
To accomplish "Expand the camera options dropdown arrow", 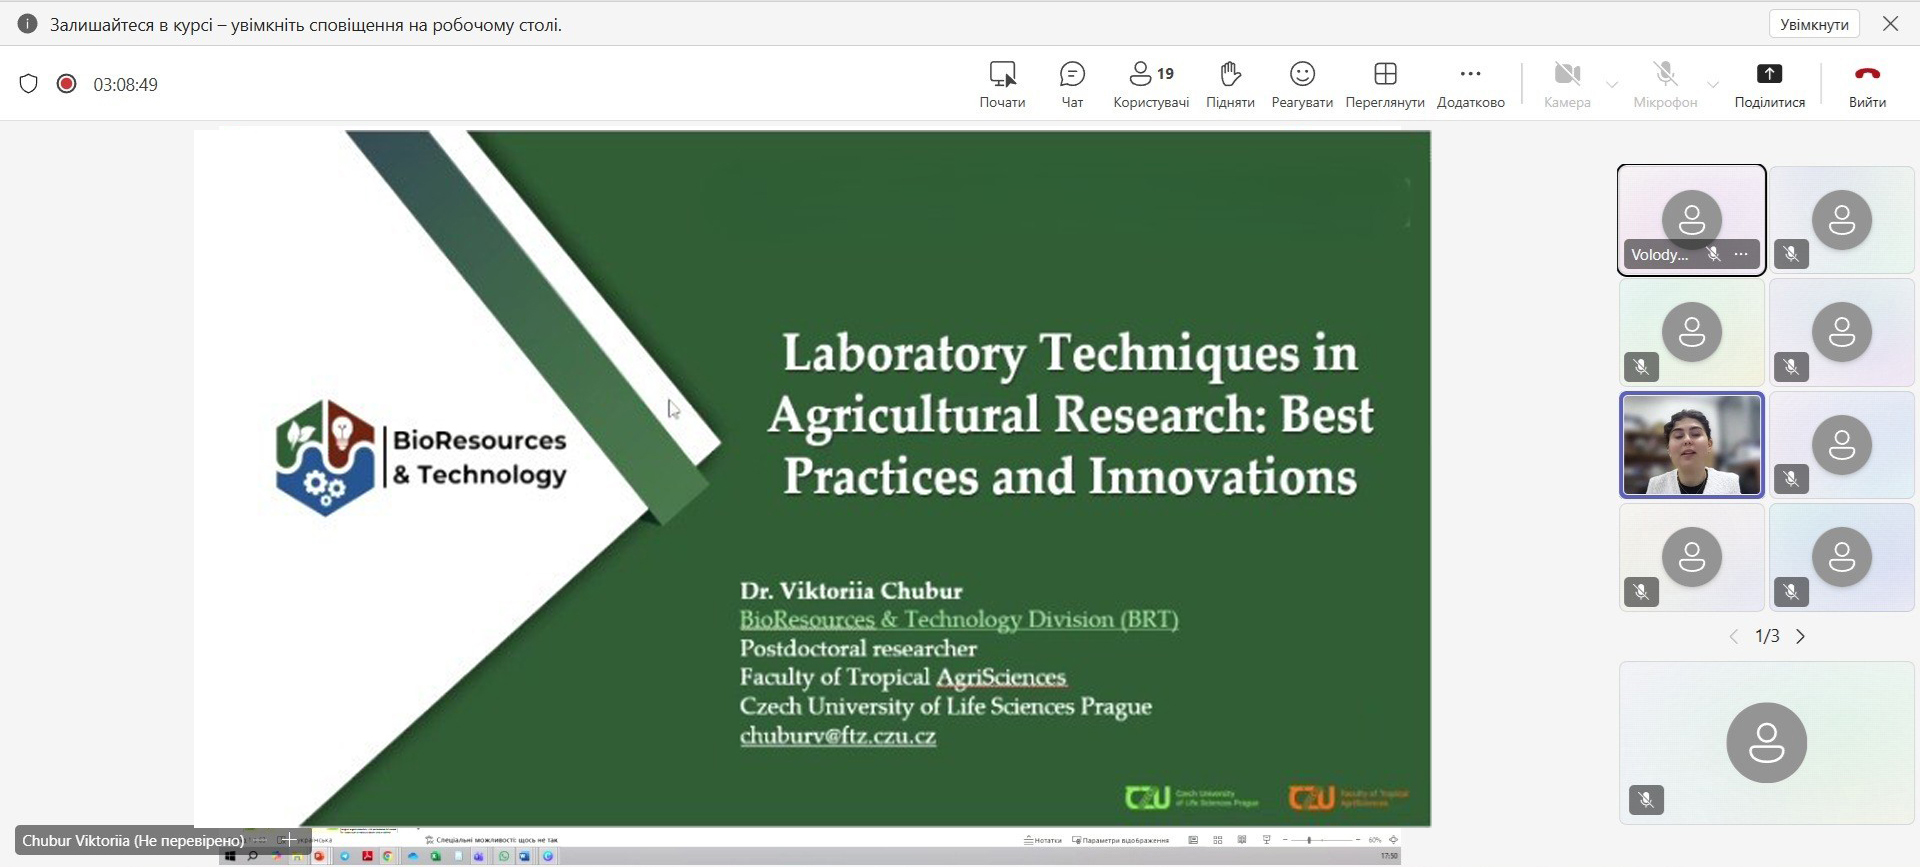I will (1612, 84).
